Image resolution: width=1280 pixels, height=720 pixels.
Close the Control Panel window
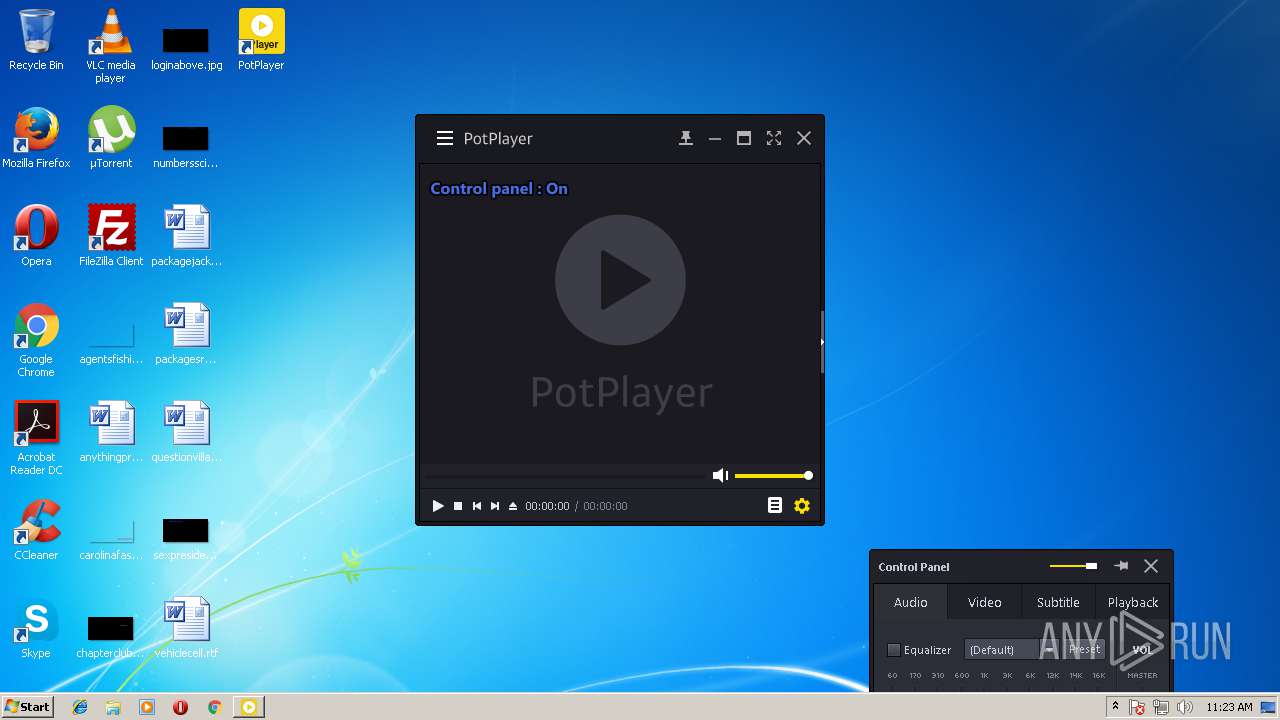[x=1151, y=566]
